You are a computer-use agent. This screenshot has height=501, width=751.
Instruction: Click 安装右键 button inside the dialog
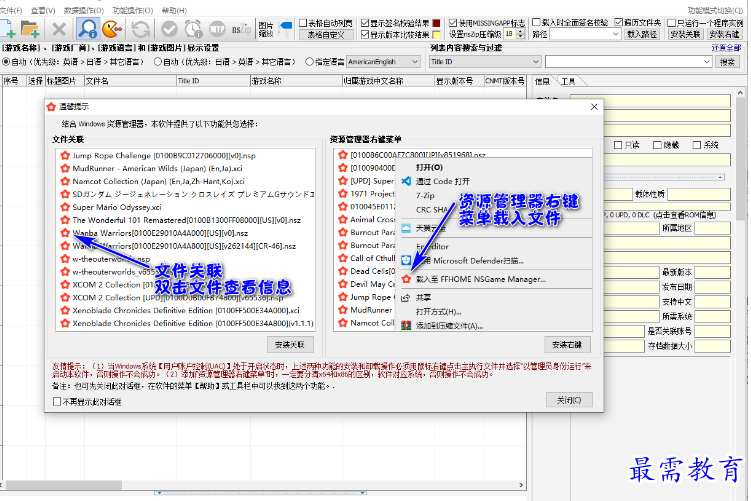point(567,344)
